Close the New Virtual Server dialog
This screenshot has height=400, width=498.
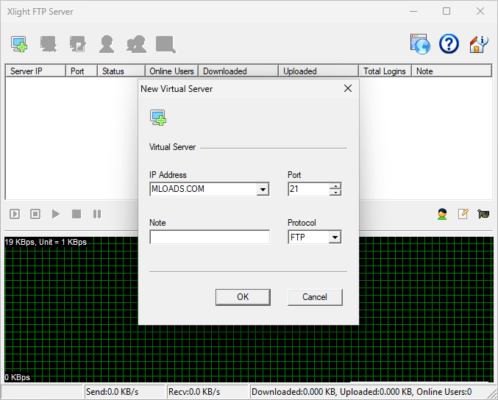pyautogui.click(x=348, y=88)
